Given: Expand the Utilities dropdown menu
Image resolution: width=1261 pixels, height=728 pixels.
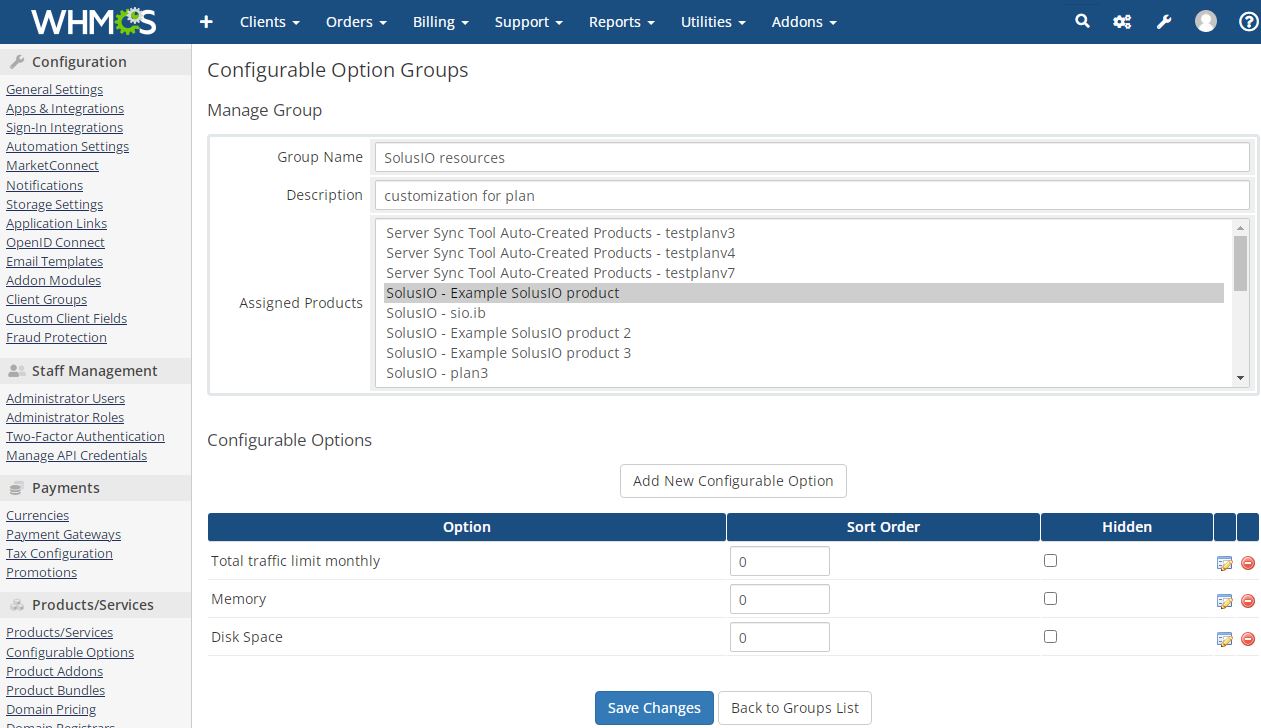Looking at the screenshot, I should click(x=713, y=21).
